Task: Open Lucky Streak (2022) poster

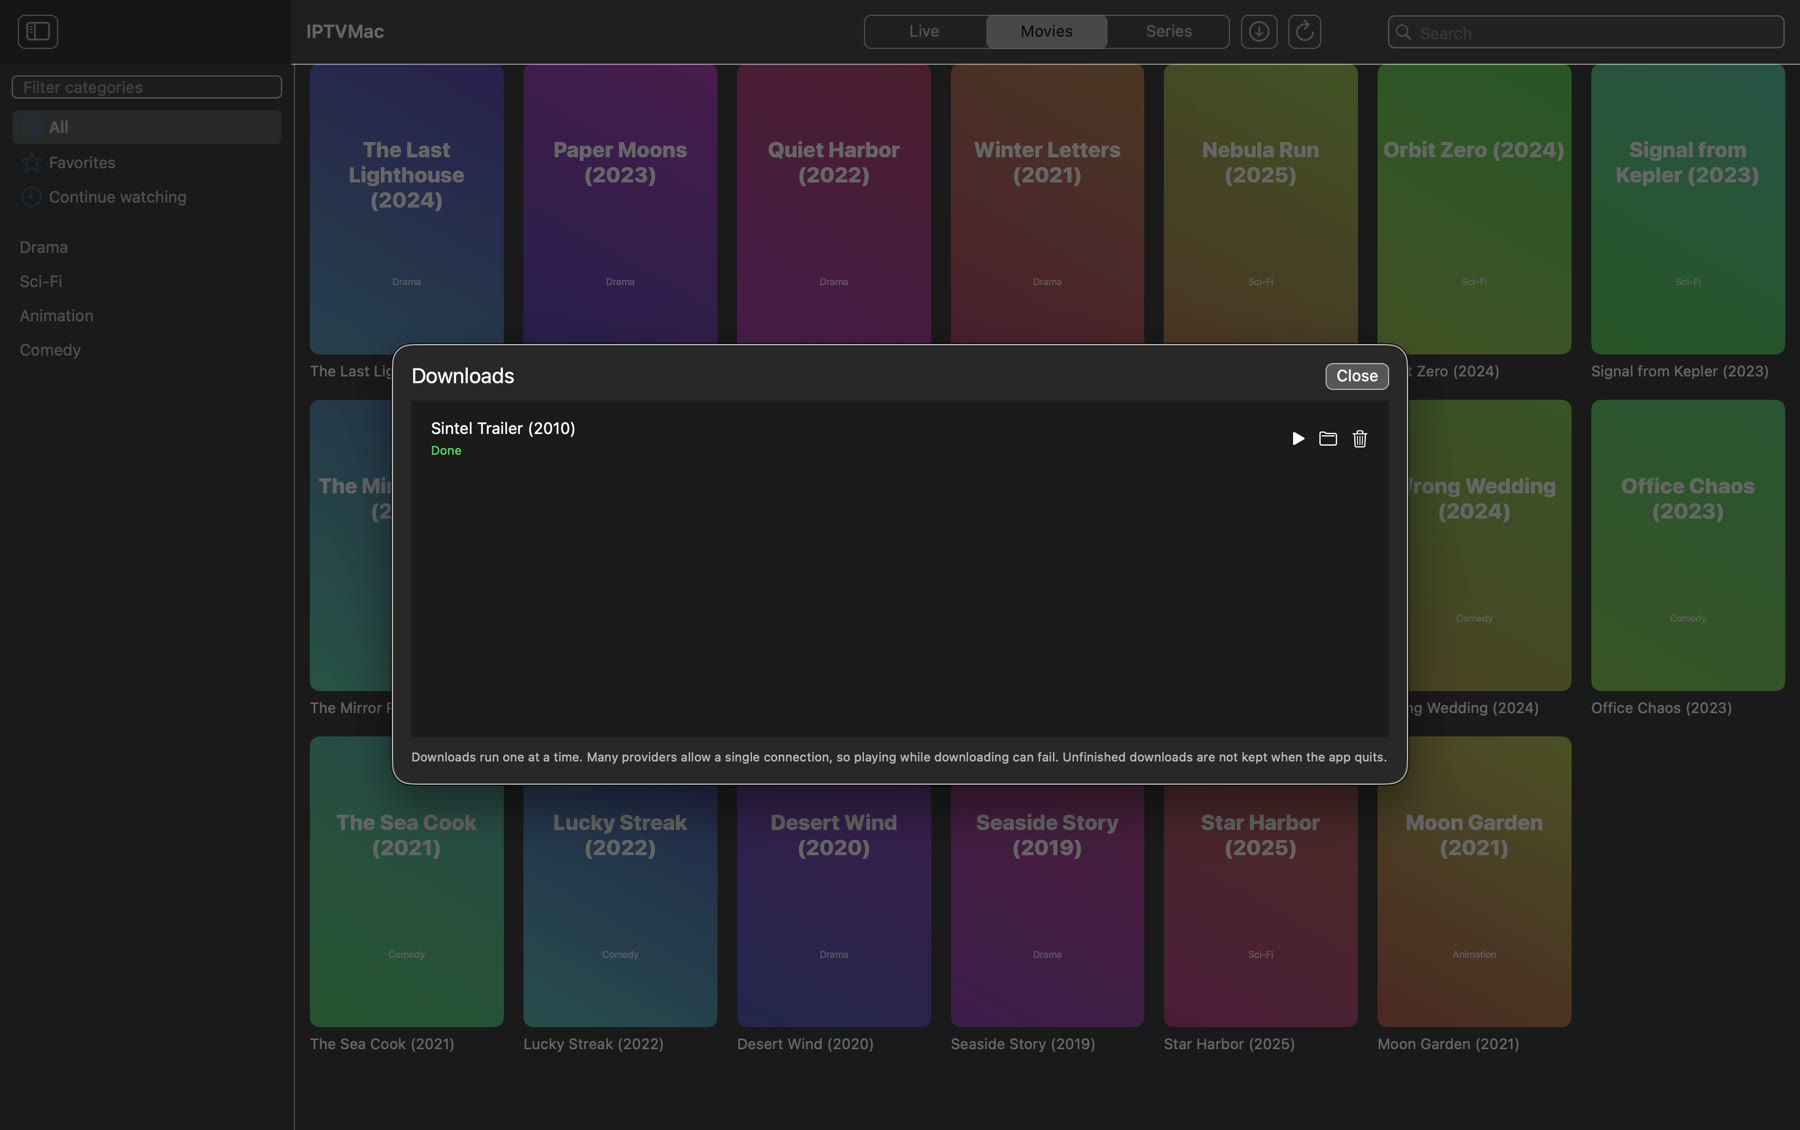Action: (620, 905)
